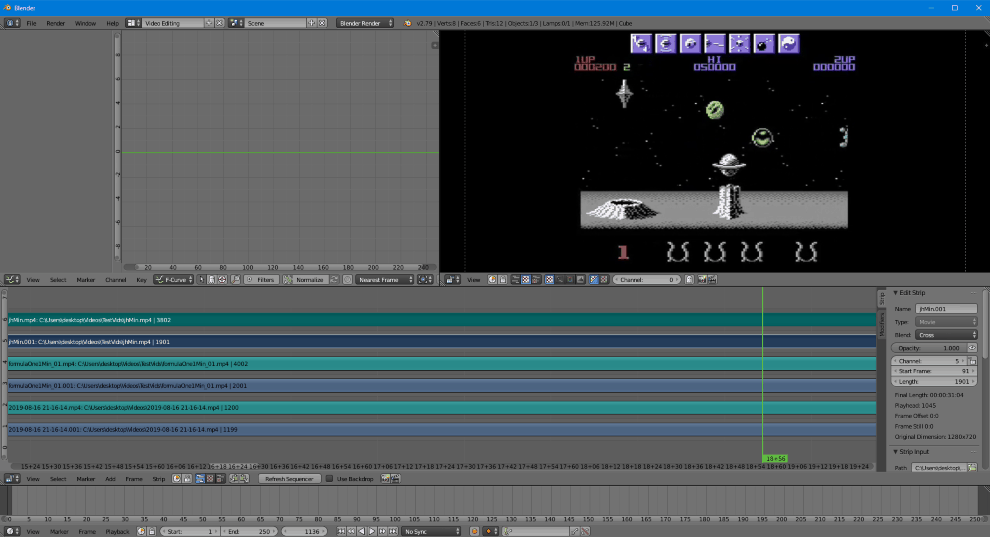The height and width of the screenshot is (537, 990).
Task: Open the File menu
Action: 31,23
